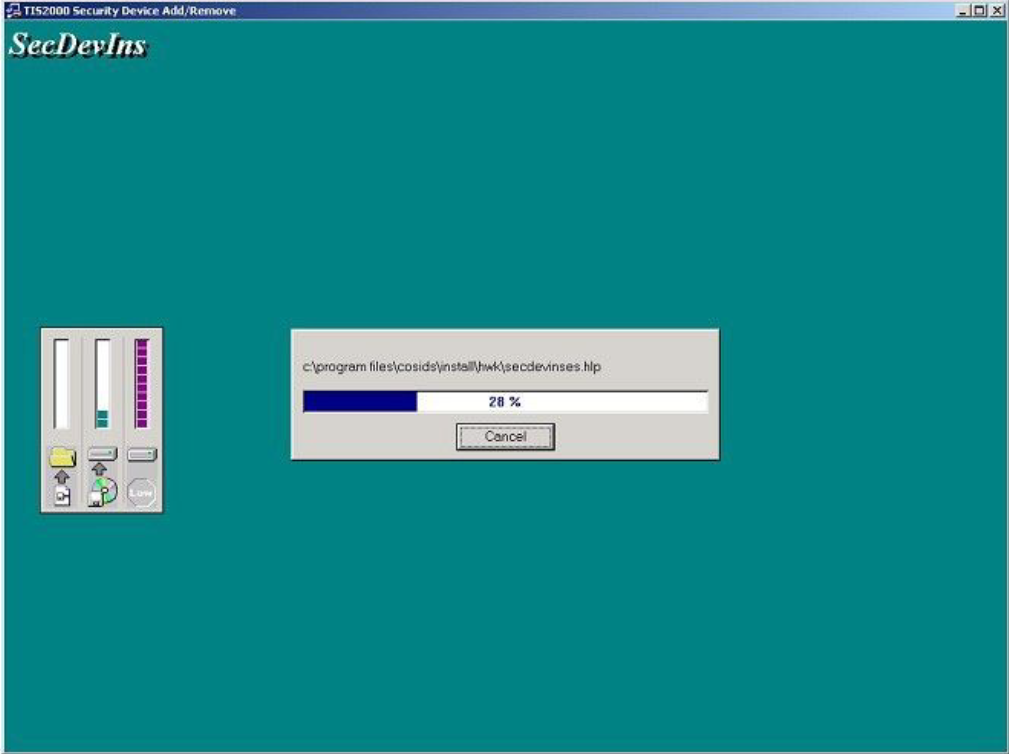Click the document file icon below the folder
The image size is (1009, 754).
point(62,496)
